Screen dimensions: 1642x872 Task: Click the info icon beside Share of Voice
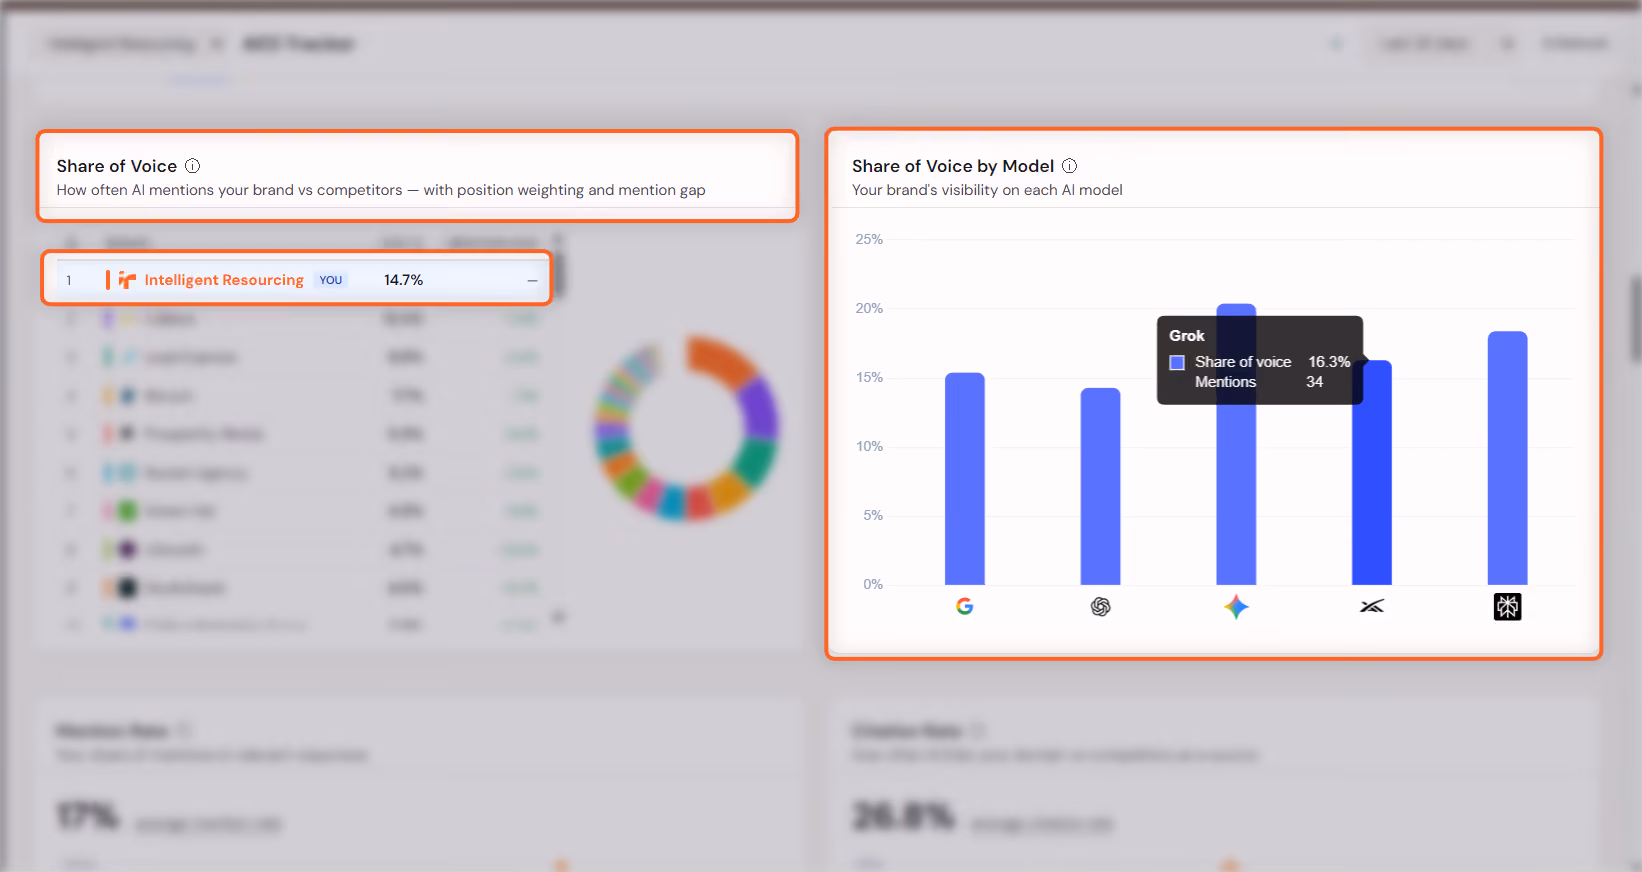pyautogui.click(x=193, y=166)
